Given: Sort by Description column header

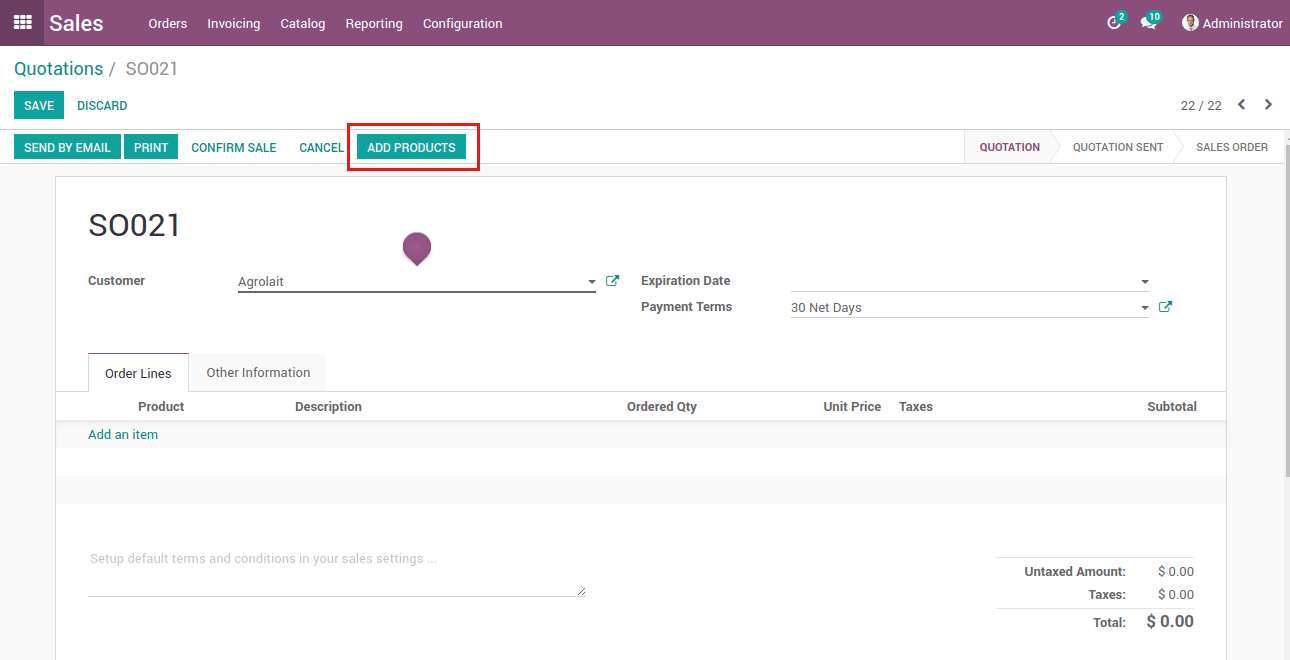Looking at the screenshot, I should [x=328, y=406].
